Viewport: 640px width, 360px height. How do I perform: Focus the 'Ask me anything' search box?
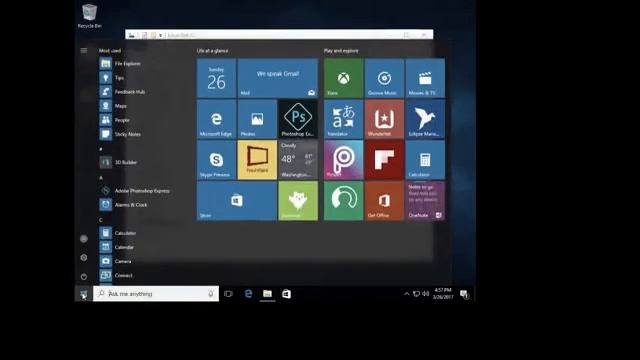(156, 294)
